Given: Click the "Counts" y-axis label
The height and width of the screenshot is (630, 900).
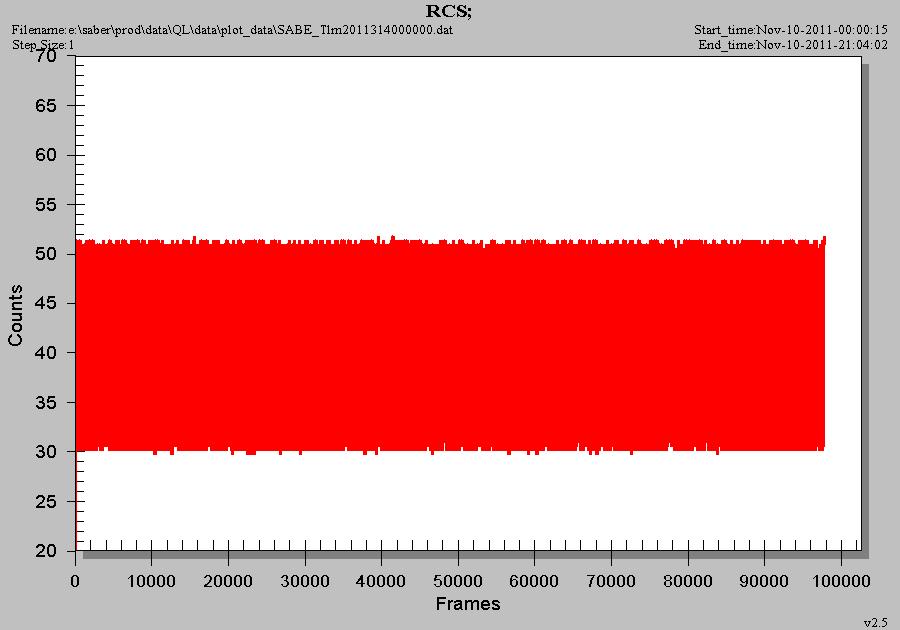Looking at the screenshot, I should point(15,315).
